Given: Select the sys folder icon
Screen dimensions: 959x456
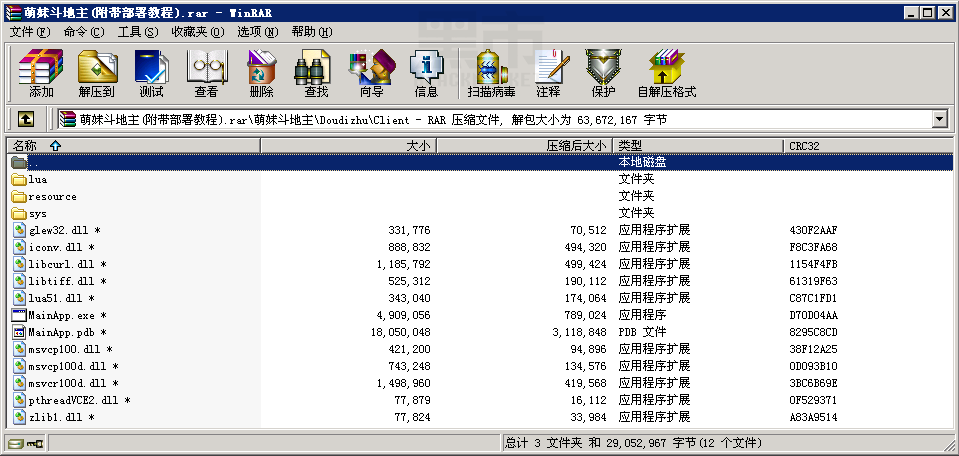Looking at the screenshot, I should point(19,214).
